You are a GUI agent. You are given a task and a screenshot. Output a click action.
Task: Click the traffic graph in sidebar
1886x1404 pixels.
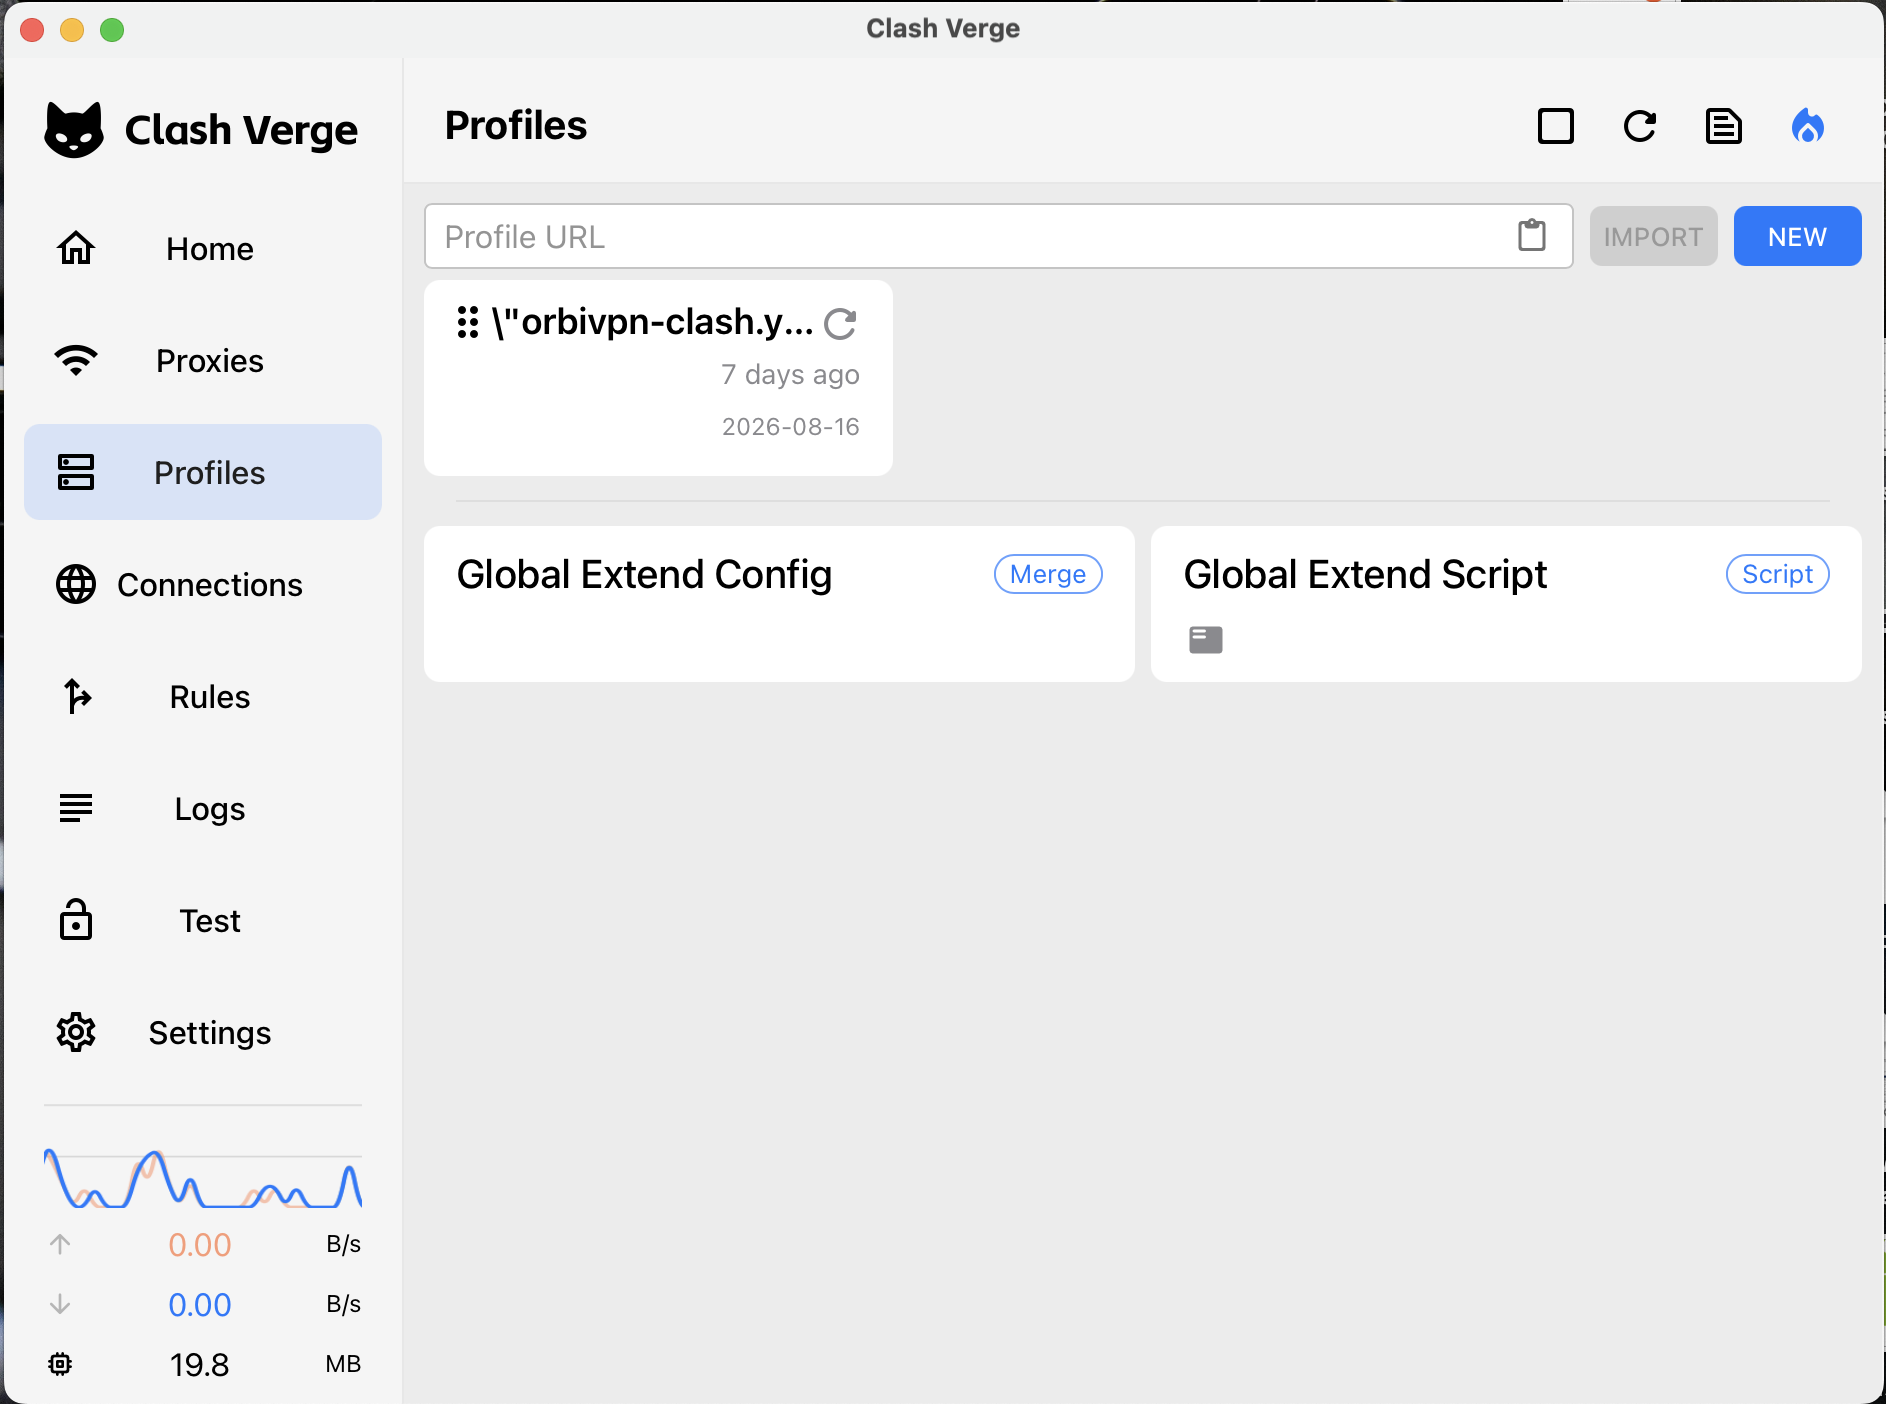[x=203, y=1178]
